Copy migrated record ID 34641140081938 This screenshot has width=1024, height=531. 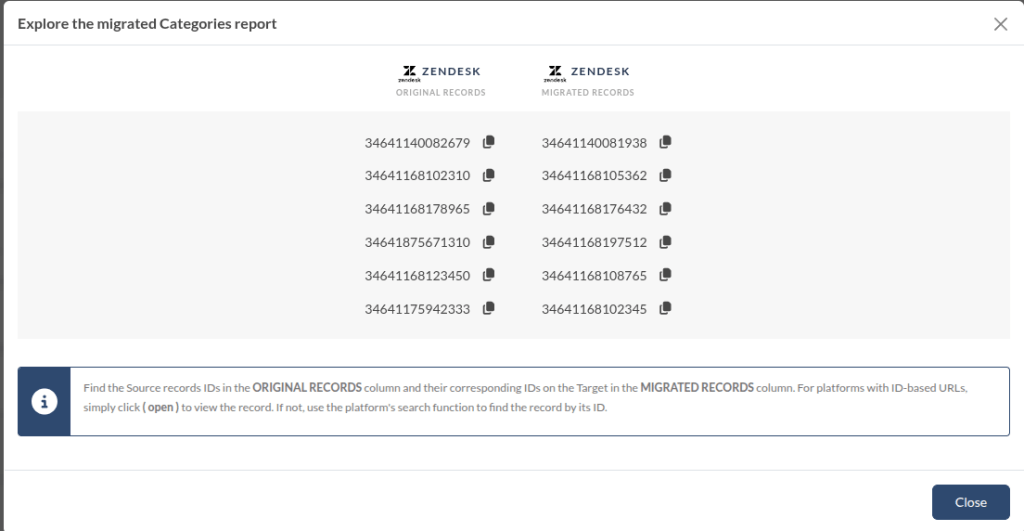click(666, 142)
